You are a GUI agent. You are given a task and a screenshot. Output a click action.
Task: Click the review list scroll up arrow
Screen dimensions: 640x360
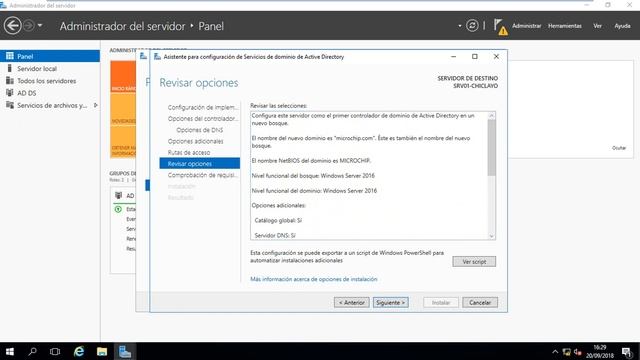tap(491, 116)
